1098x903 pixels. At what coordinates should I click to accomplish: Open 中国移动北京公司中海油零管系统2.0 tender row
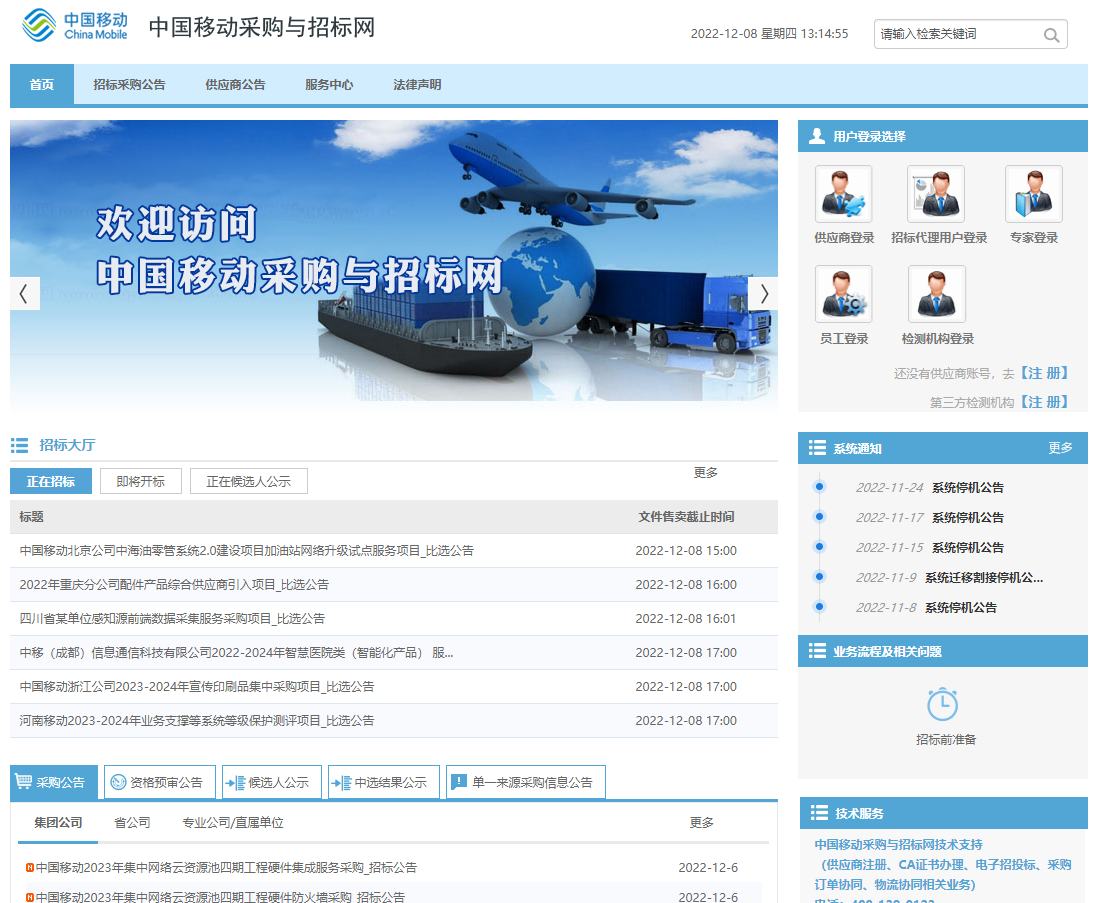[x=394, y=551]
